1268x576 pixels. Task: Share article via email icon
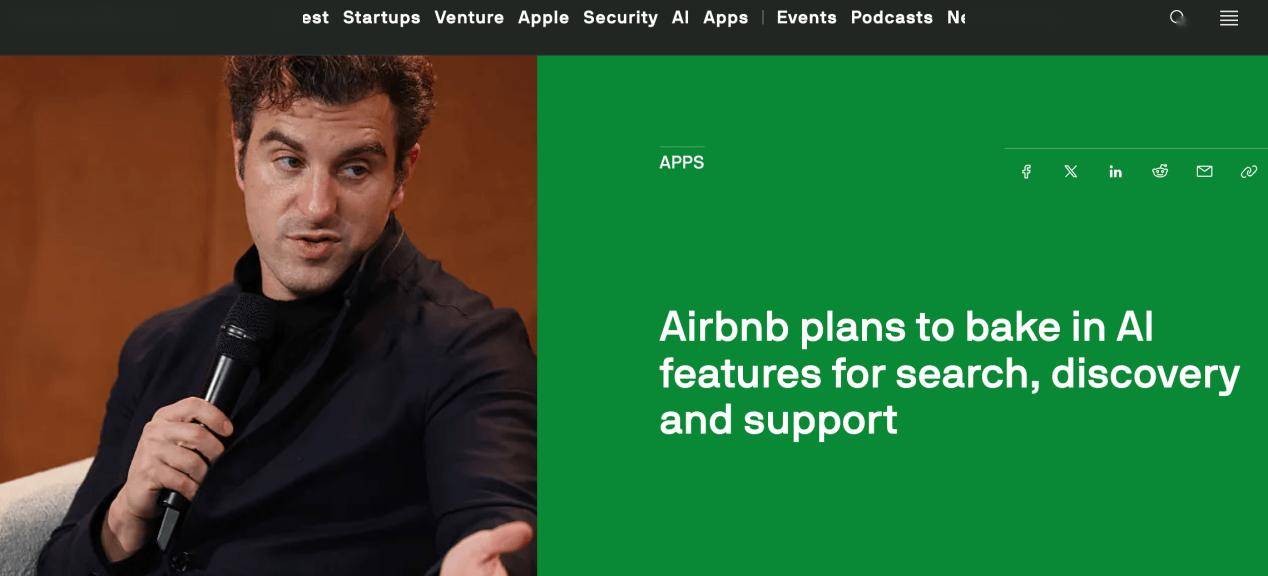click(x=1204, y=172)
